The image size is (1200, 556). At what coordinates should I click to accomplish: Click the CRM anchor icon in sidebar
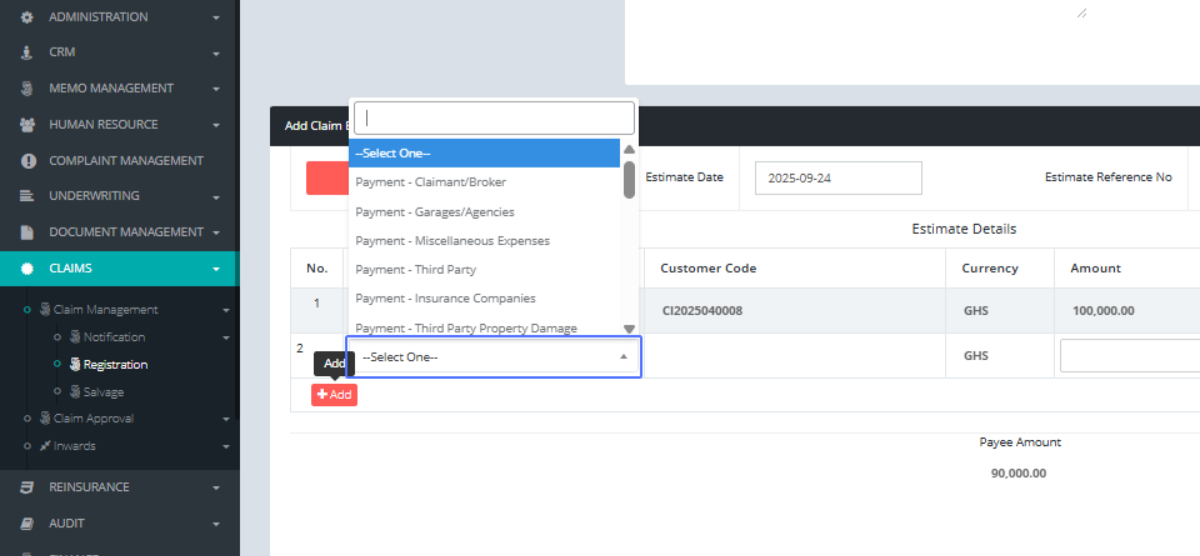coord(27,52)
